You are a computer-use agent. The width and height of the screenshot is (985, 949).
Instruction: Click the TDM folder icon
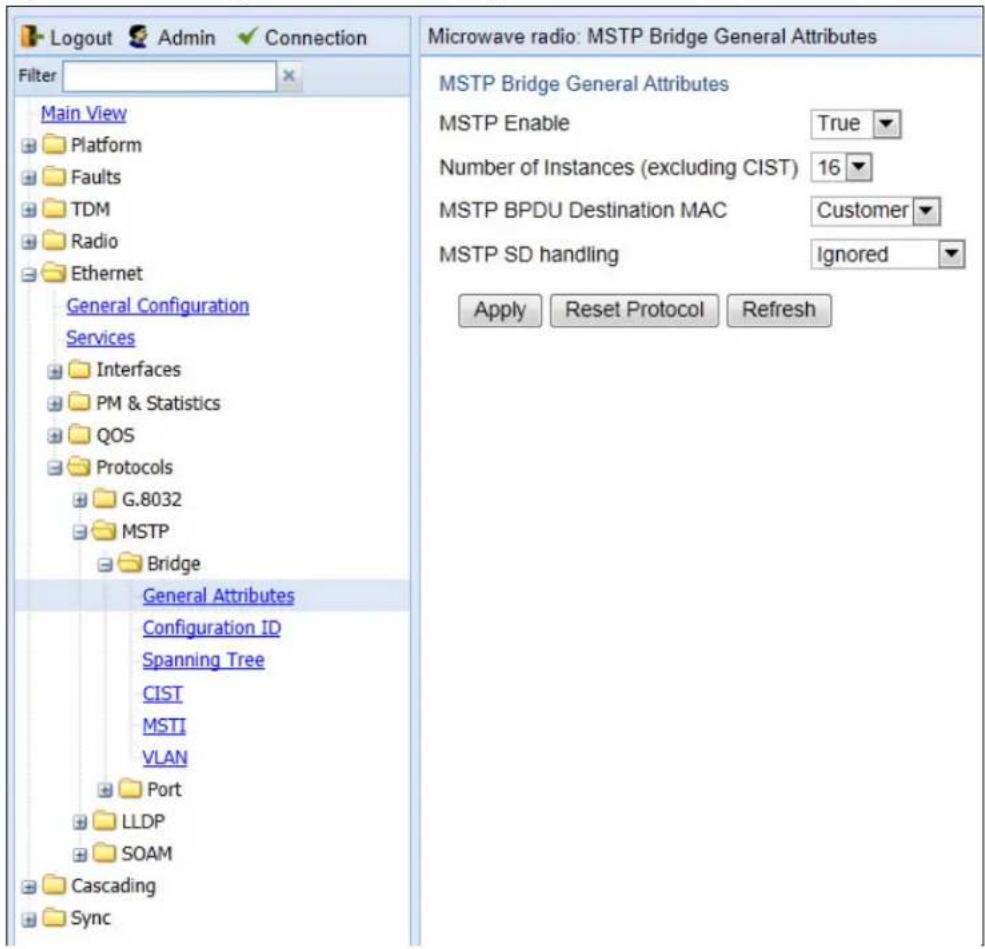click(54, 209)
